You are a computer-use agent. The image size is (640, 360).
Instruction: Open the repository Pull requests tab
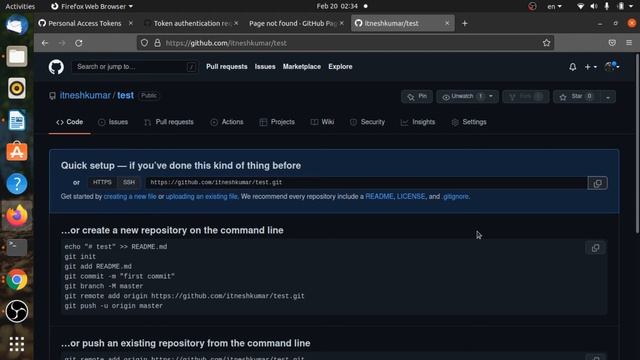[169, 122]
